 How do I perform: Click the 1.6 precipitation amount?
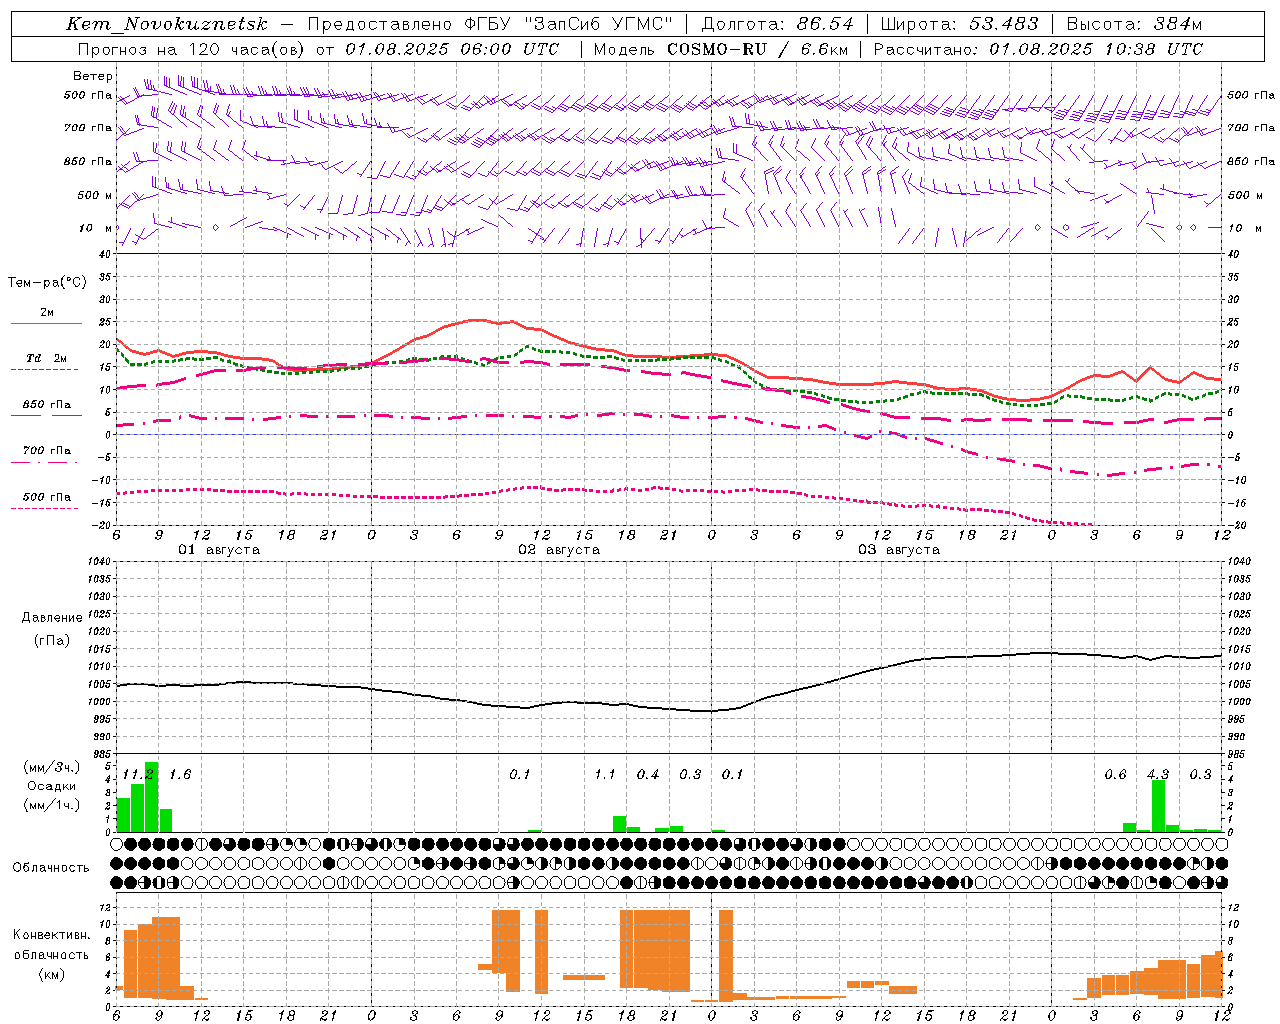pyautogui.click(x=180, y=775)
